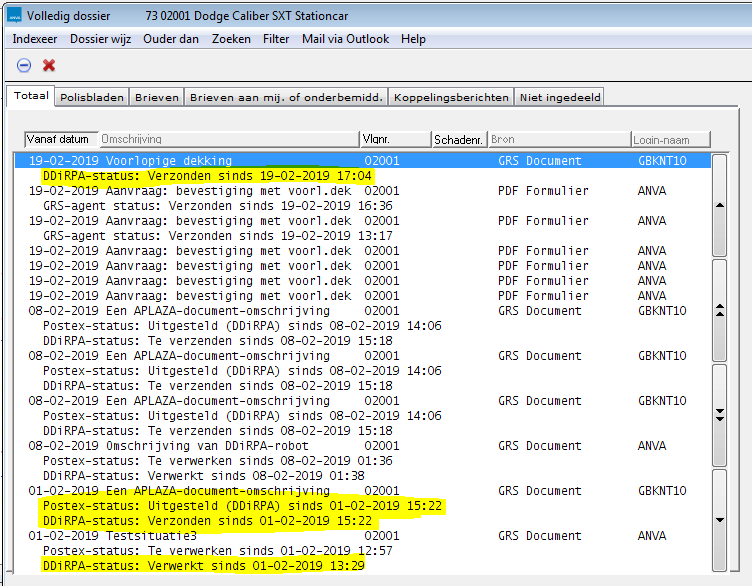Click the Omschrijving filter field

click(x=228, y=139)
